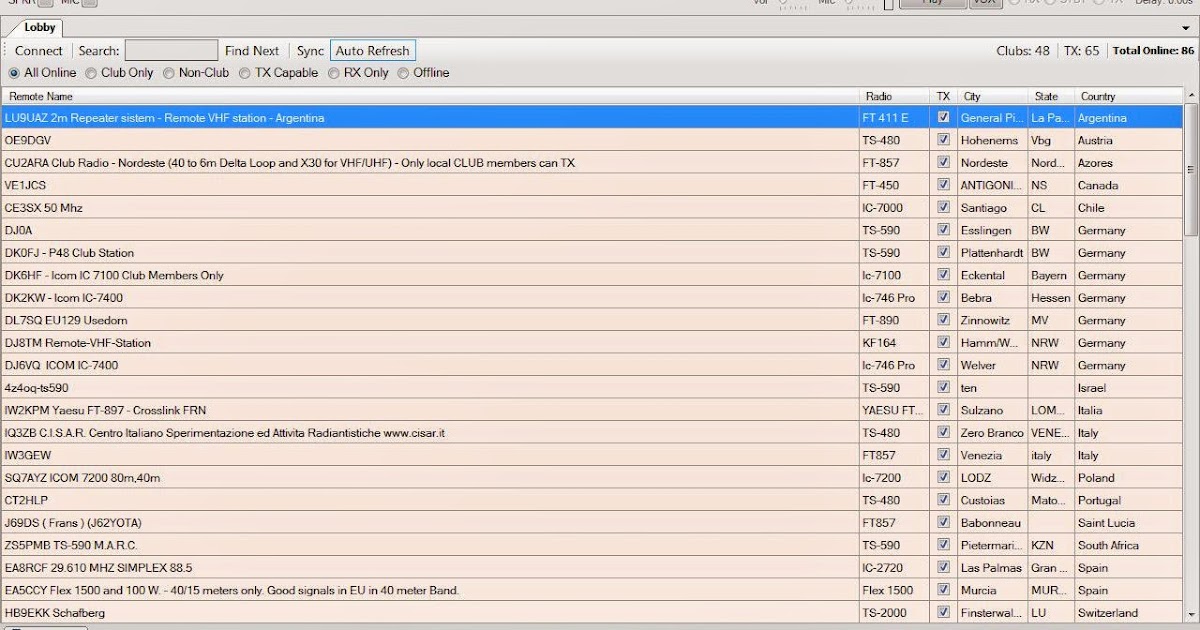Enable VOX transmit mode
The width and height of the screenshot is (1200, 630).
tap(985, 2)
